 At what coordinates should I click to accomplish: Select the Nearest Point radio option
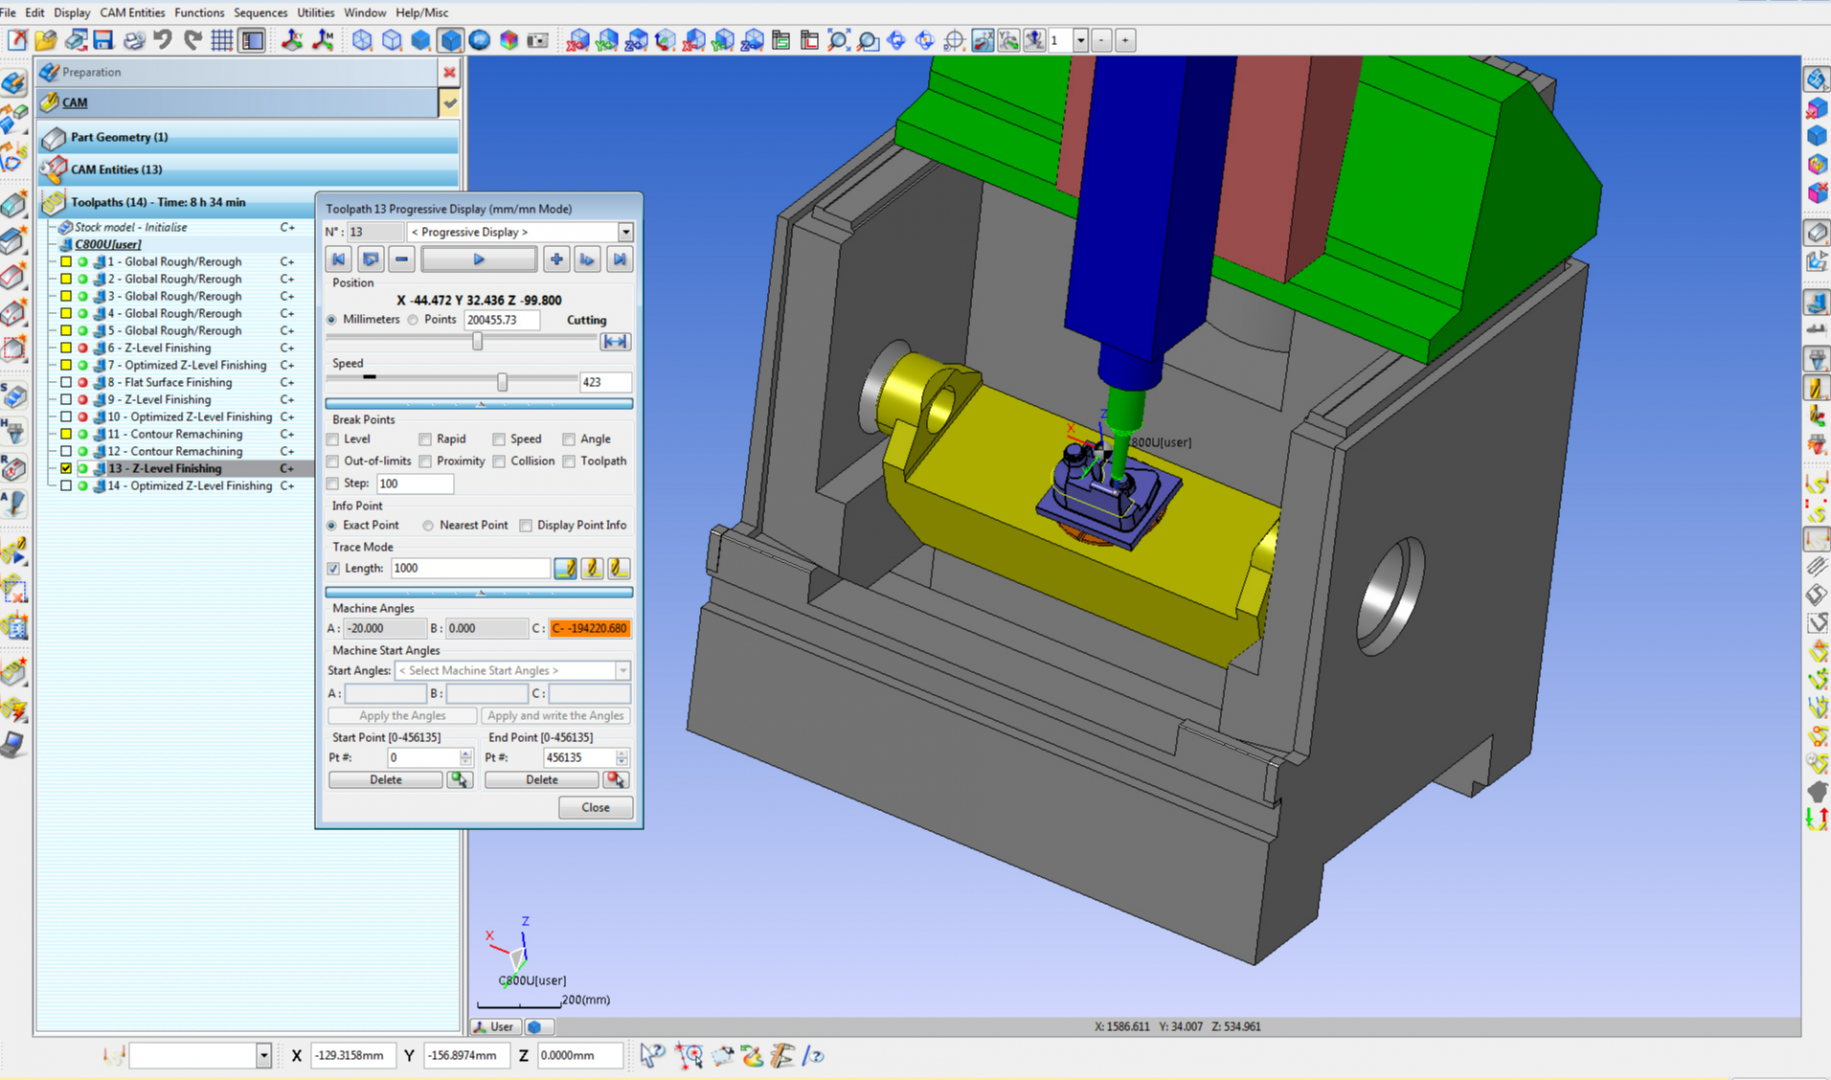pyautogui.click(x=428, y=525)
